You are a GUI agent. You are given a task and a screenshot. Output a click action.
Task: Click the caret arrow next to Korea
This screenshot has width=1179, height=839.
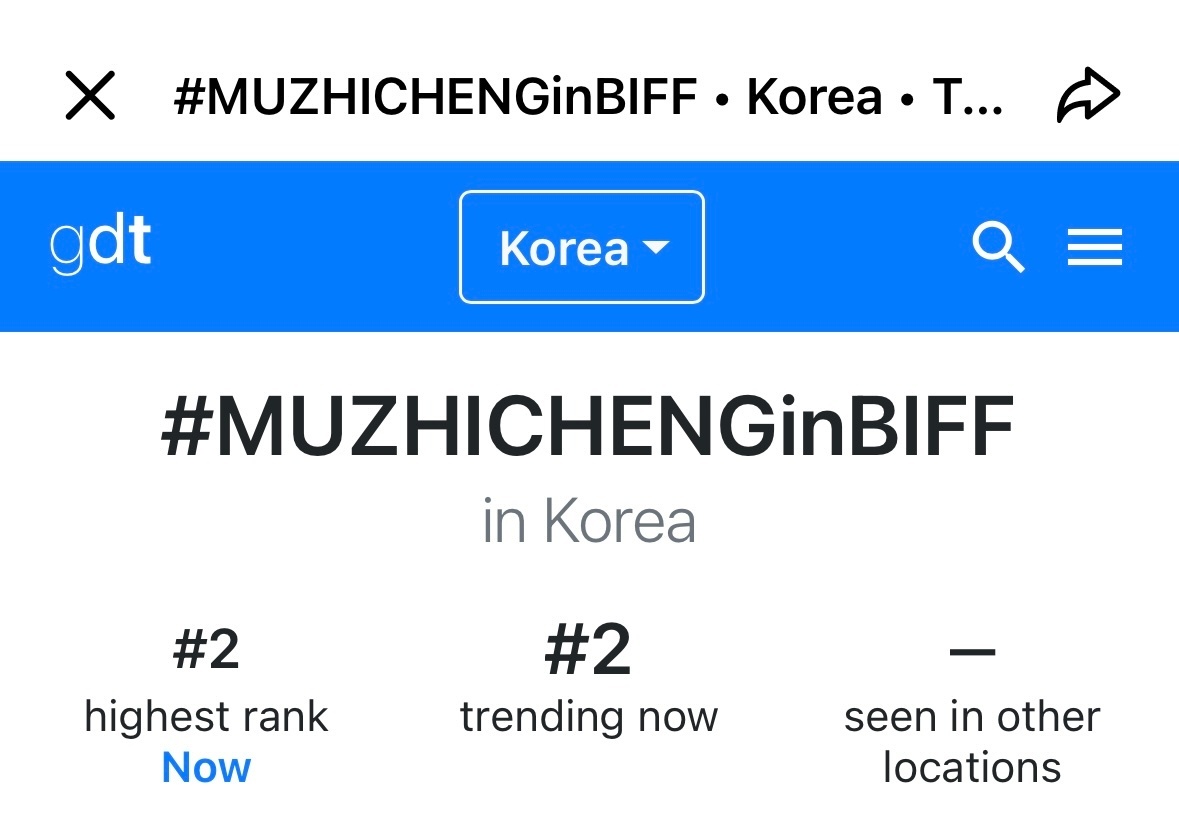pos(656,247)
